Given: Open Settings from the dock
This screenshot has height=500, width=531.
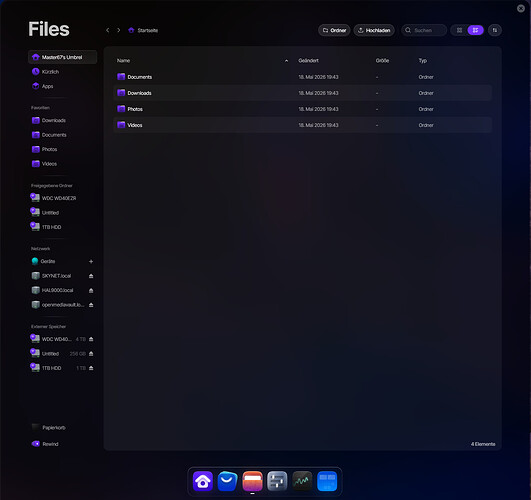Looking at the screenshot, I should point(277,481).
